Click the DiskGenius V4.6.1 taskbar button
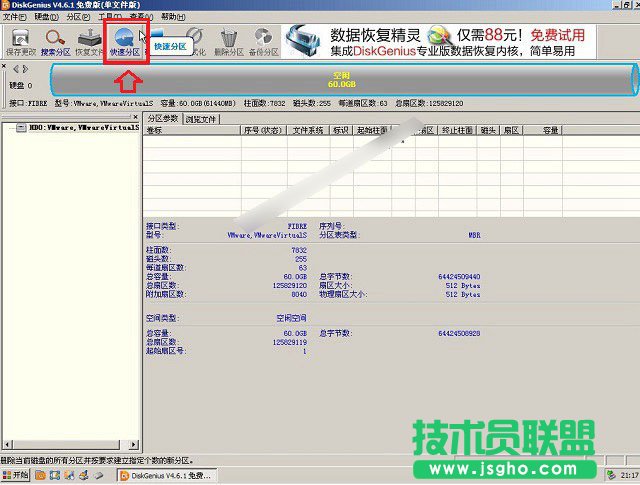 tap(167, 476)
